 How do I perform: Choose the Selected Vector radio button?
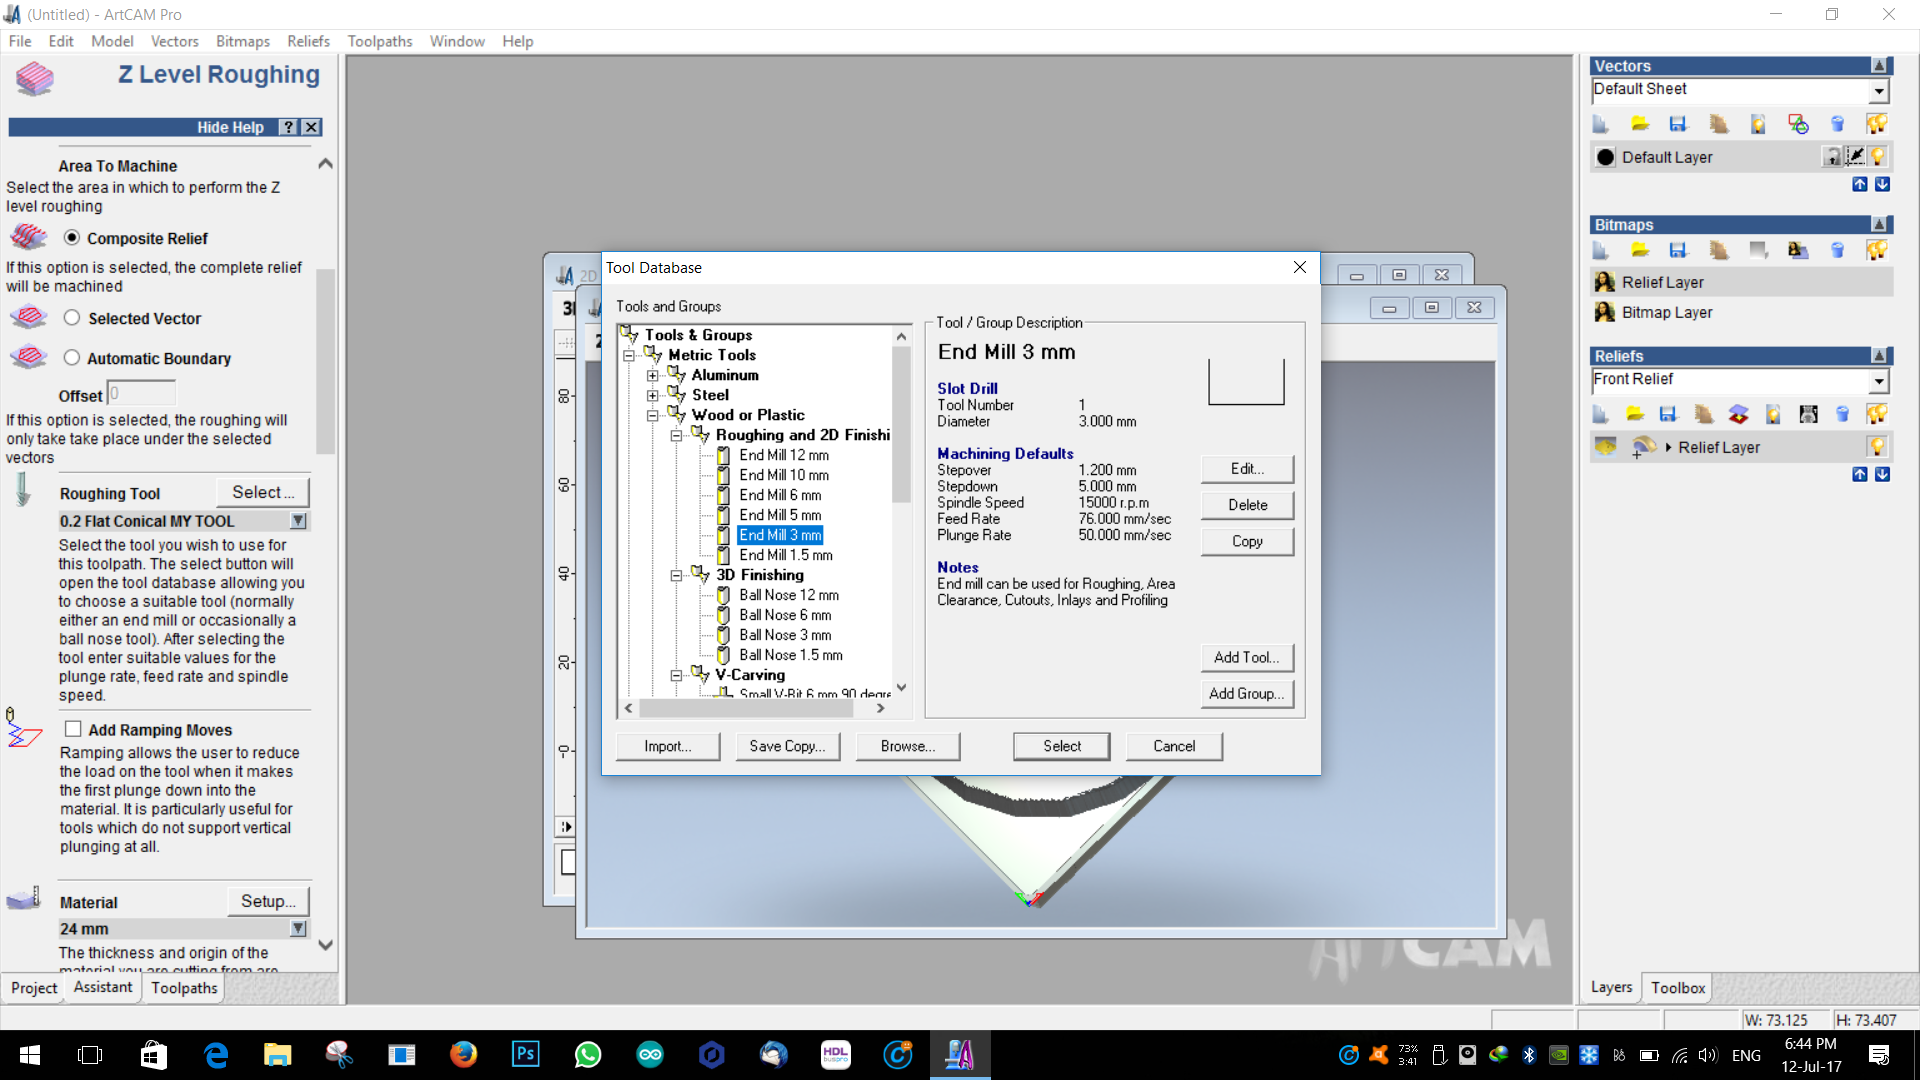(72, 318)
